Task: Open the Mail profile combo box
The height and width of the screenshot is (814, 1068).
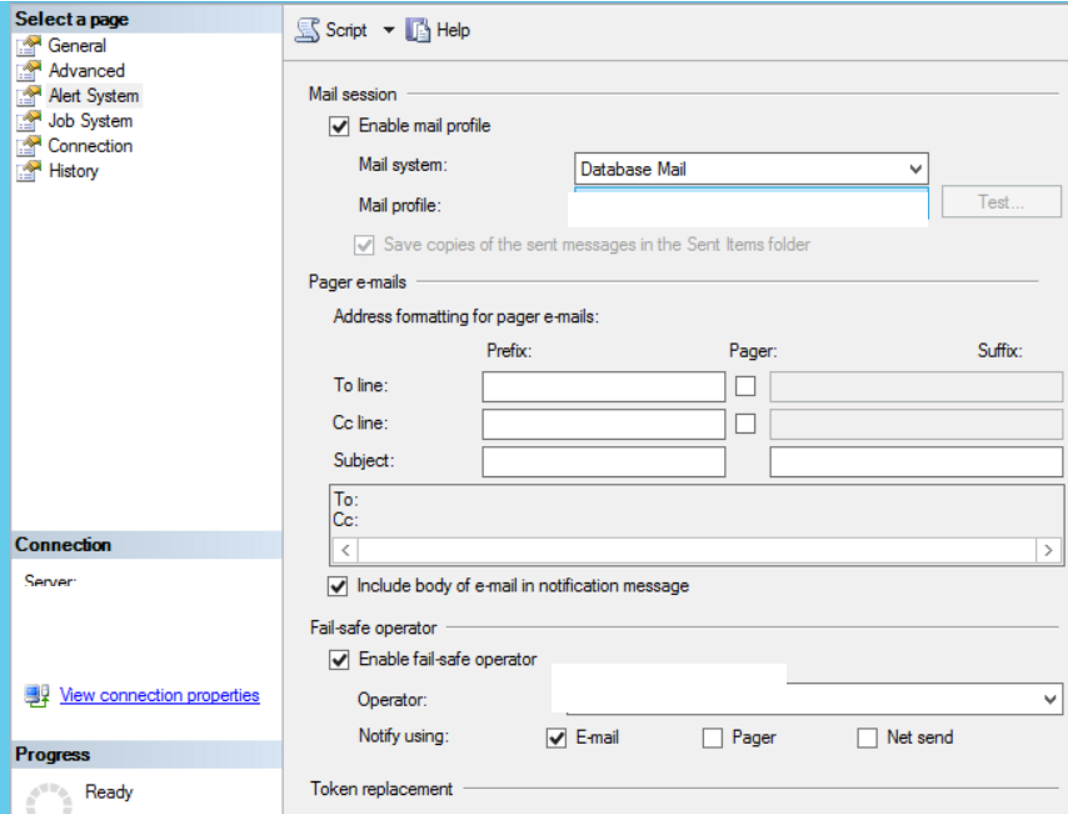Action: [751, 206]
